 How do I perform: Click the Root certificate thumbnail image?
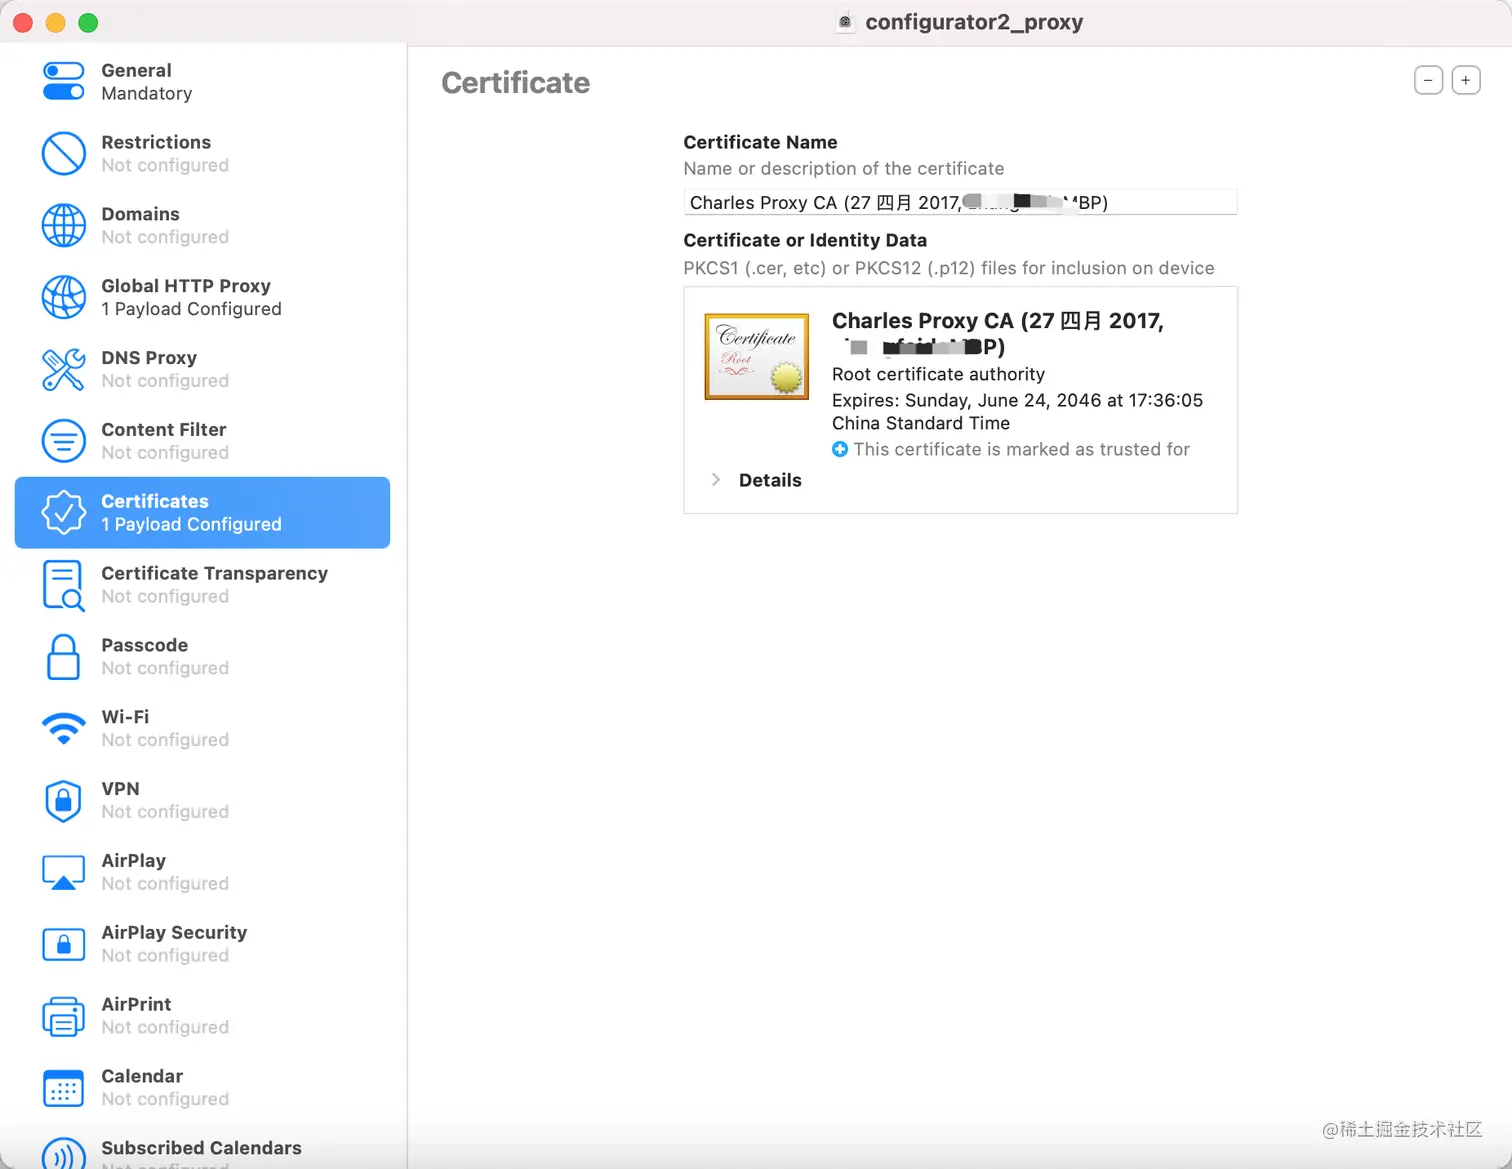757,357
